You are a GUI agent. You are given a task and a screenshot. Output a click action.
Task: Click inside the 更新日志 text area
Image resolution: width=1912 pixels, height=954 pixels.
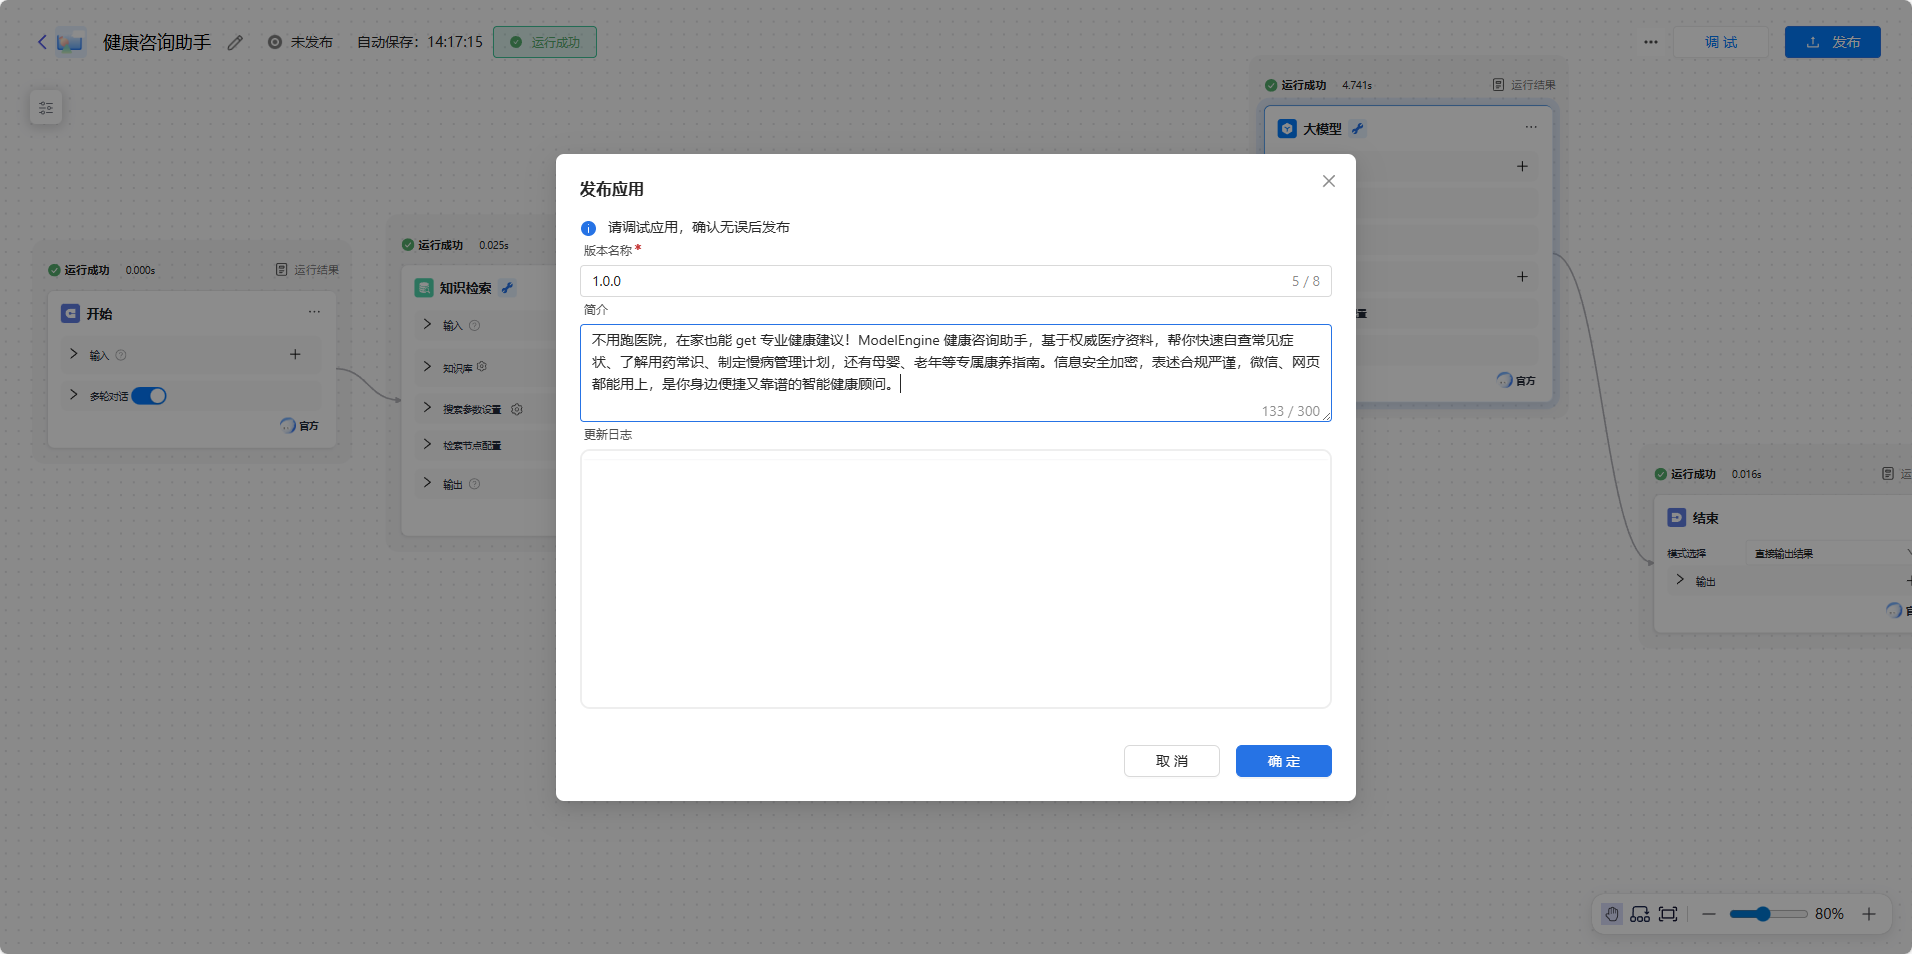pos(955,578)
